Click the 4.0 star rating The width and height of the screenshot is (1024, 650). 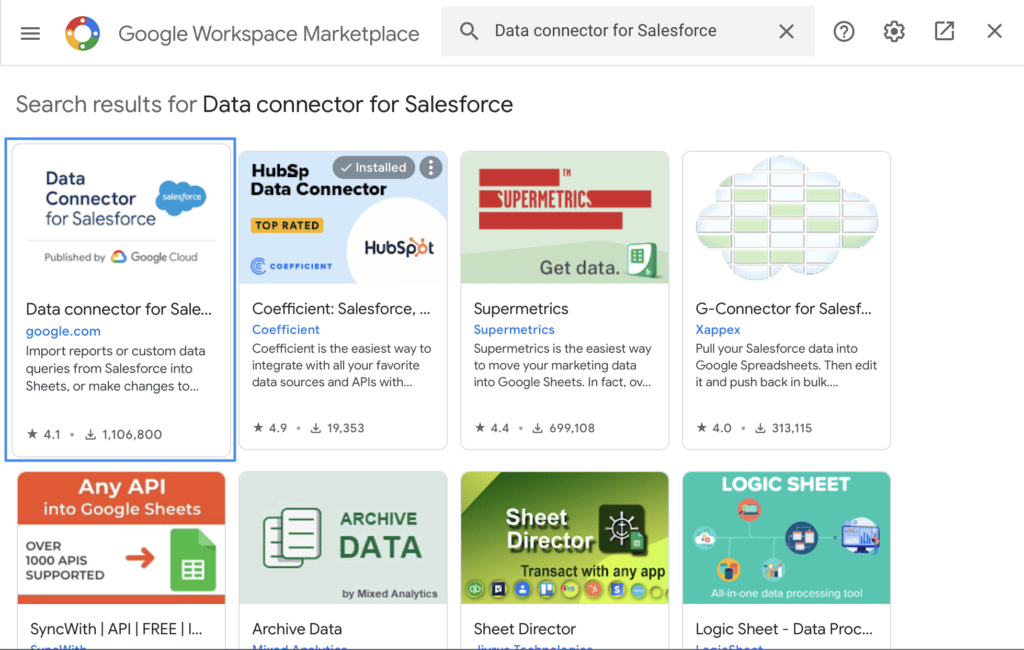tap(714, 428)
